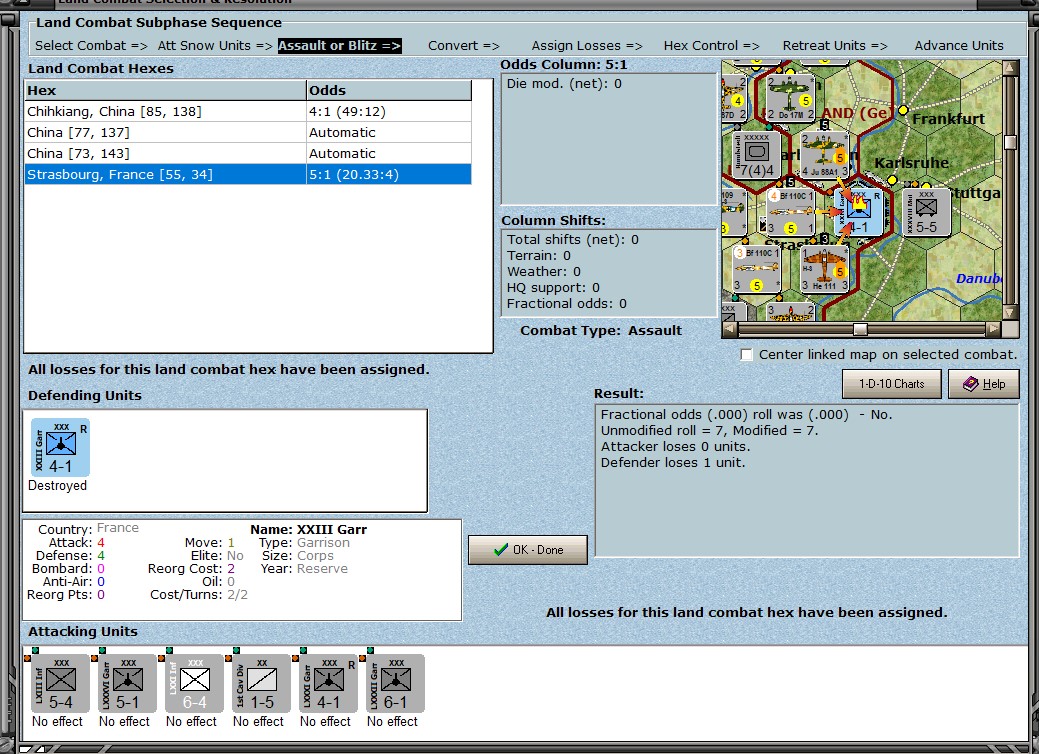Click the 'Die mod. (net): 0' text

point(564,83)
